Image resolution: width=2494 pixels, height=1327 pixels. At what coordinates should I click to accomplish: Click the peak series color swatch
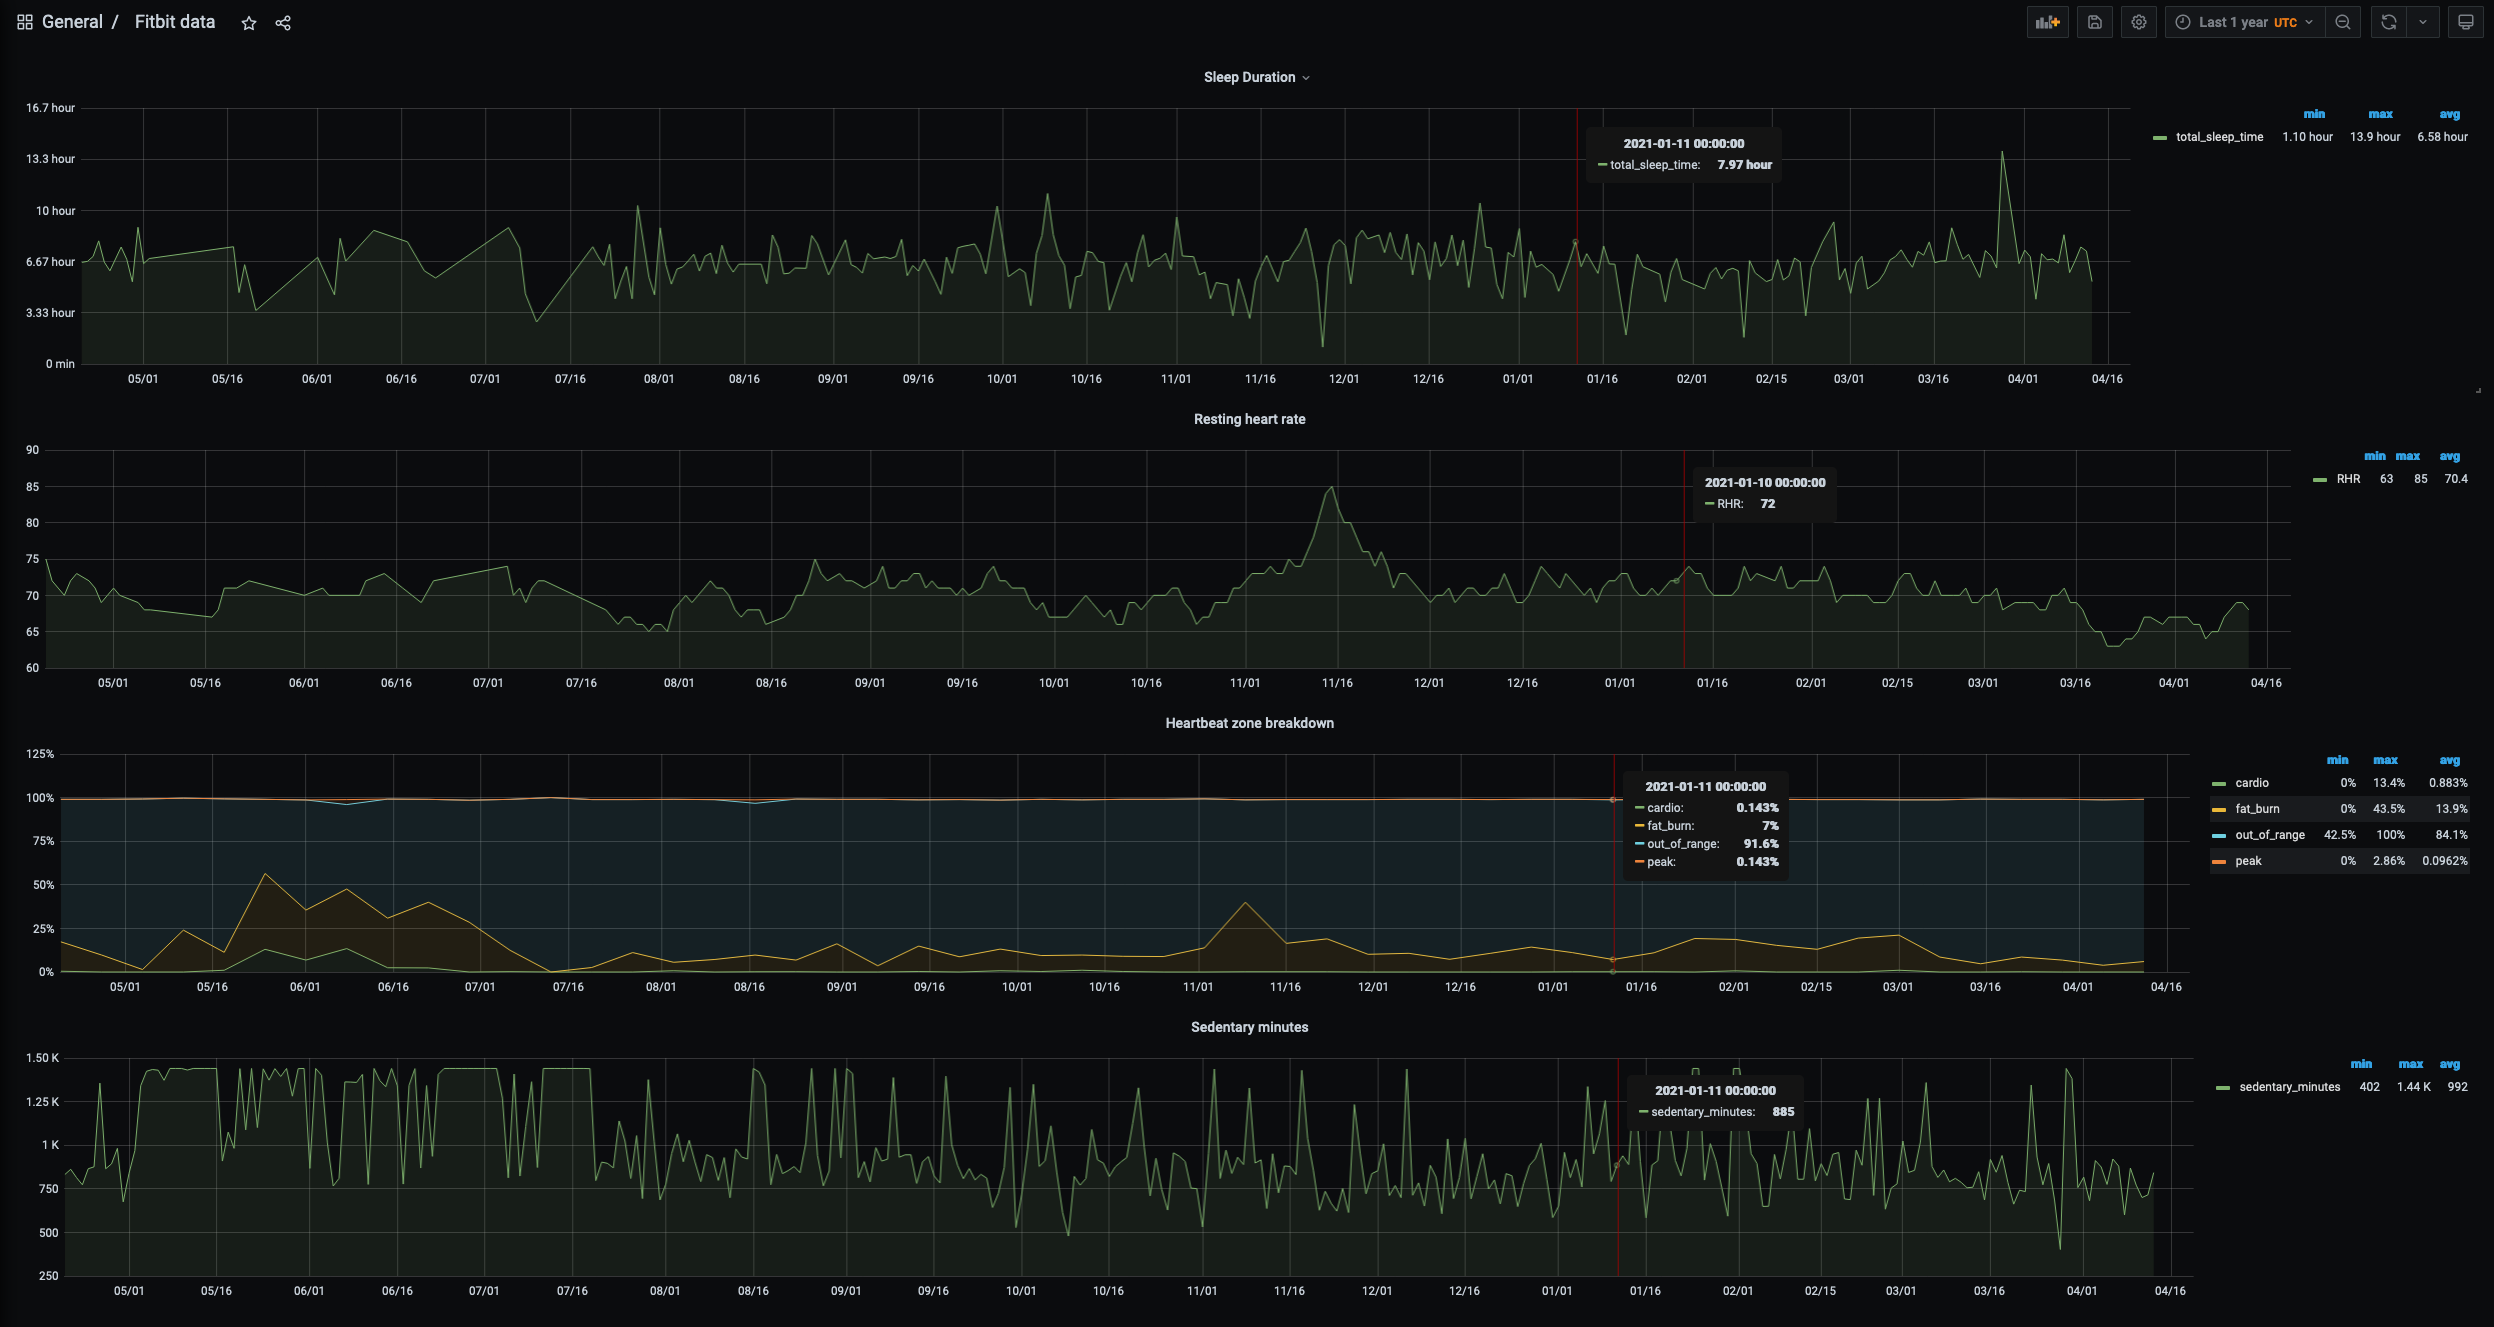(x=2218, y=861)
